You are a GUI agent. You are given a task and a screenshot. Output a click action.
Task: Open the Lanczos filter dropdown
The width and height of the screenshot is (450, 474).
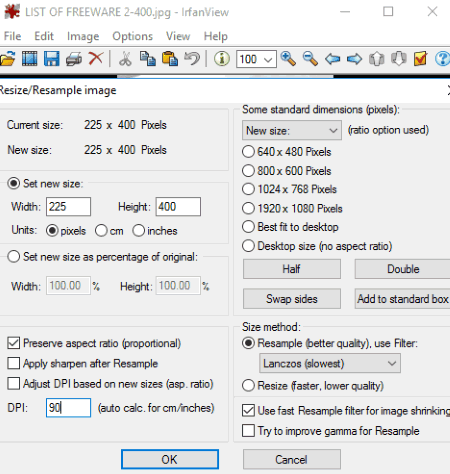(330, 363)
